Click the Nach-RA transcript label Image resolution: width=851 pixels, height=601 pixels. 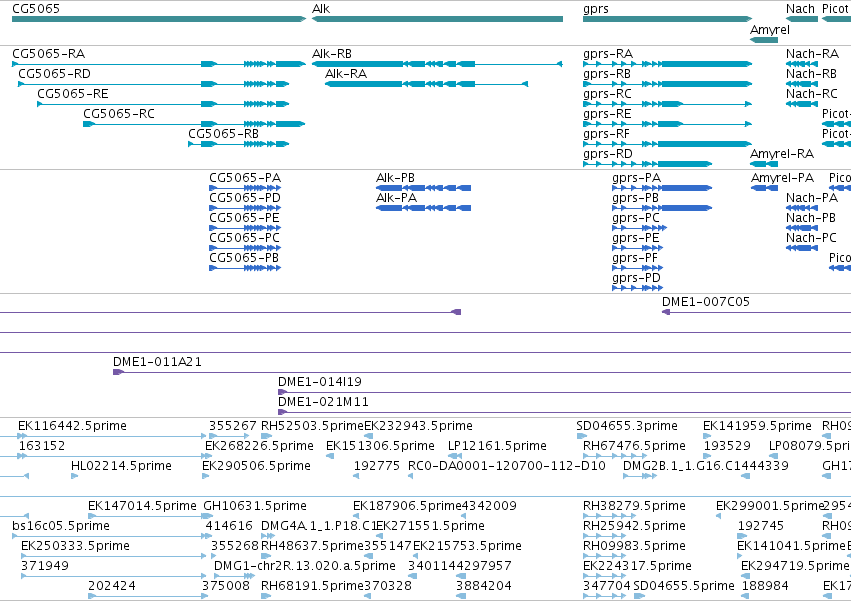812,54
